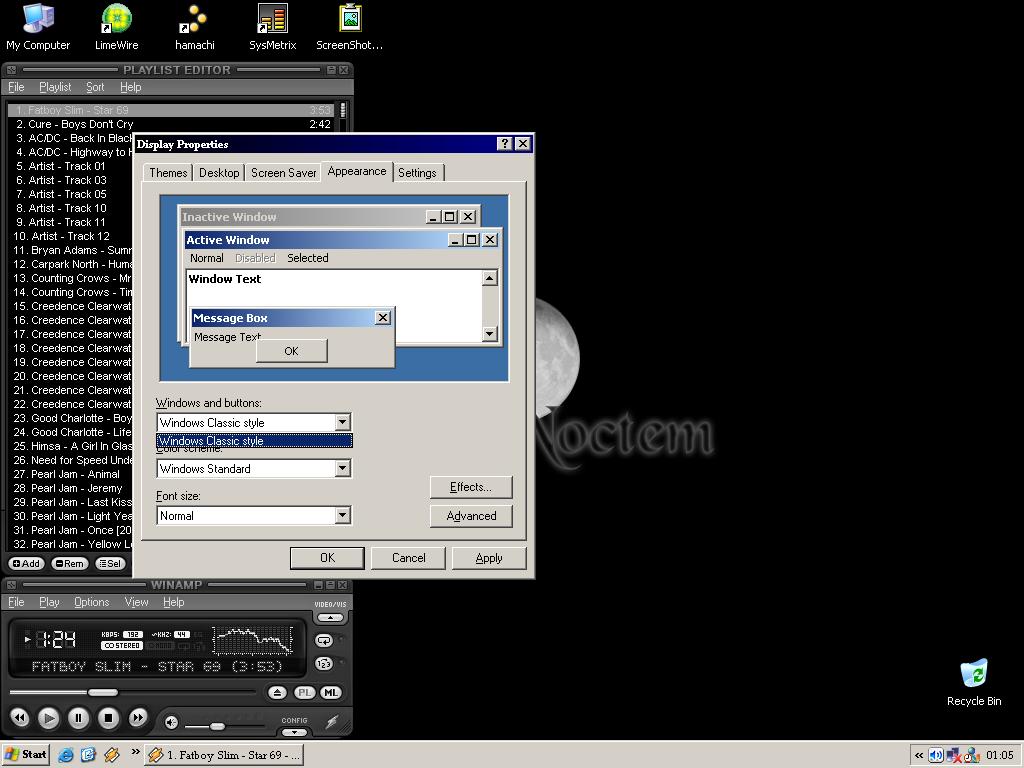Switch to the Themes tab
The image size is (1024, 768).
pos(168,173)
